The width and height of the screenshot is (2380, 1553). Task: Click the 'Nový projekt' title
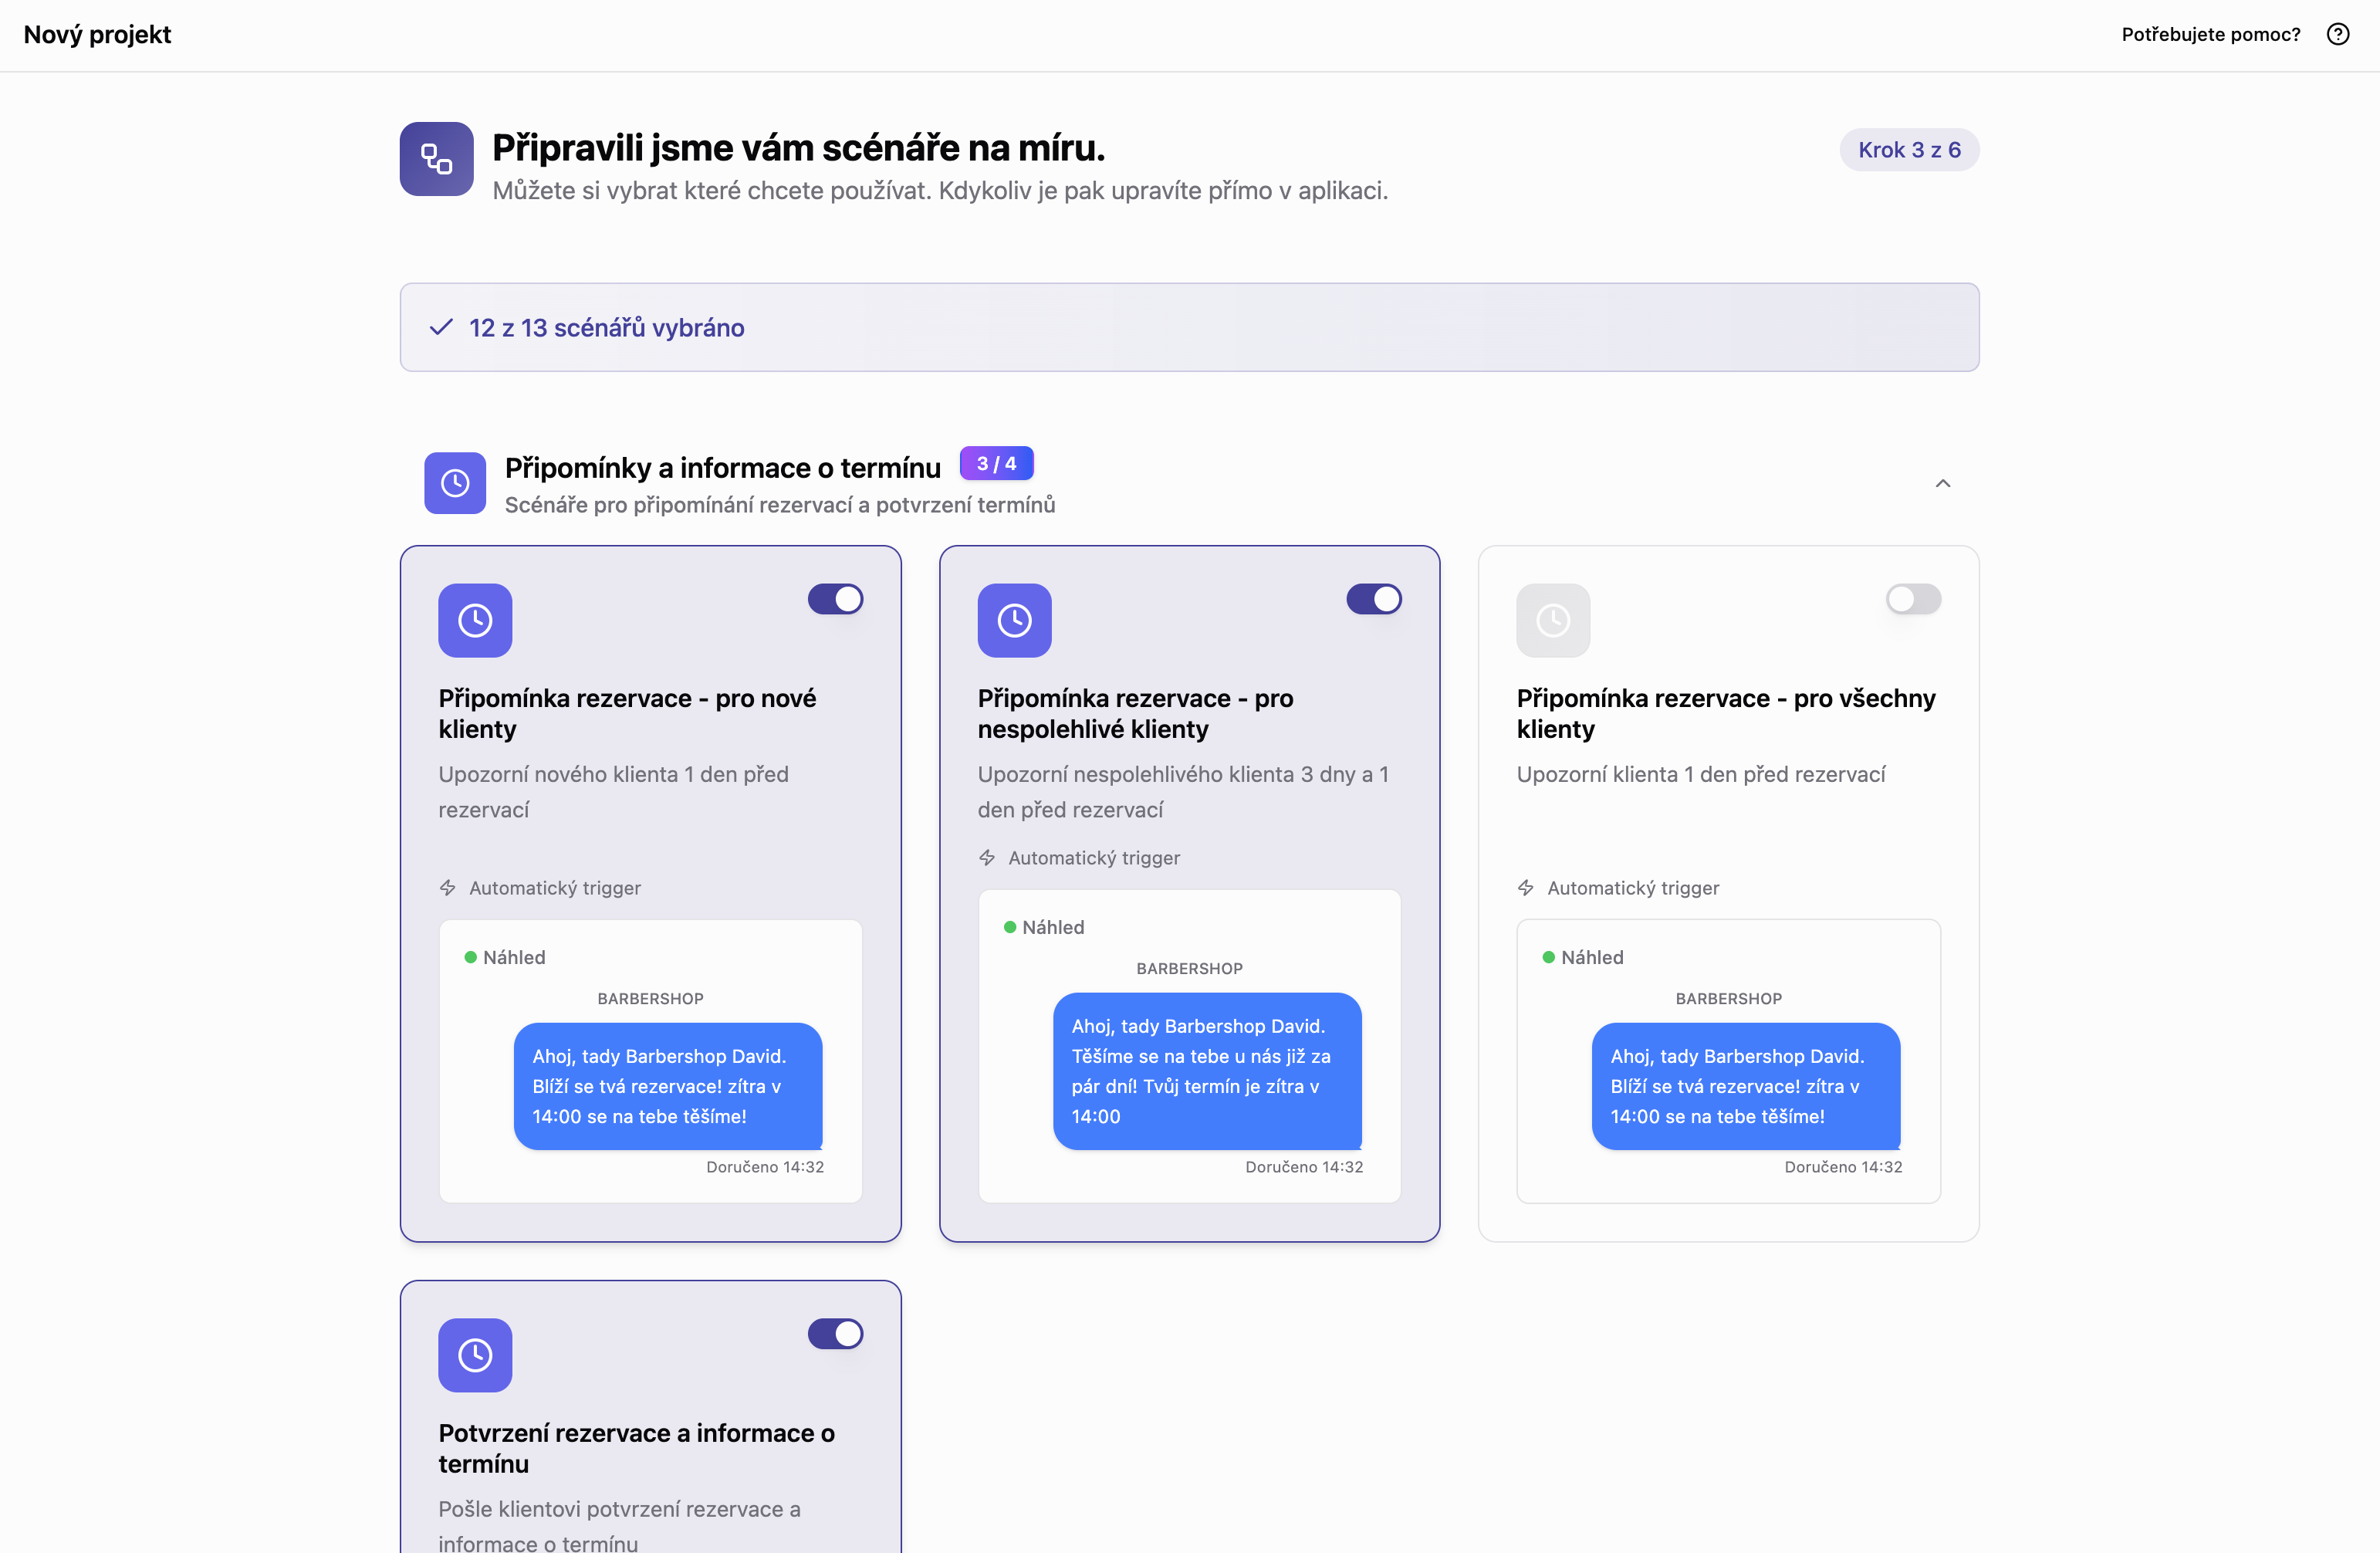[97, 35]
